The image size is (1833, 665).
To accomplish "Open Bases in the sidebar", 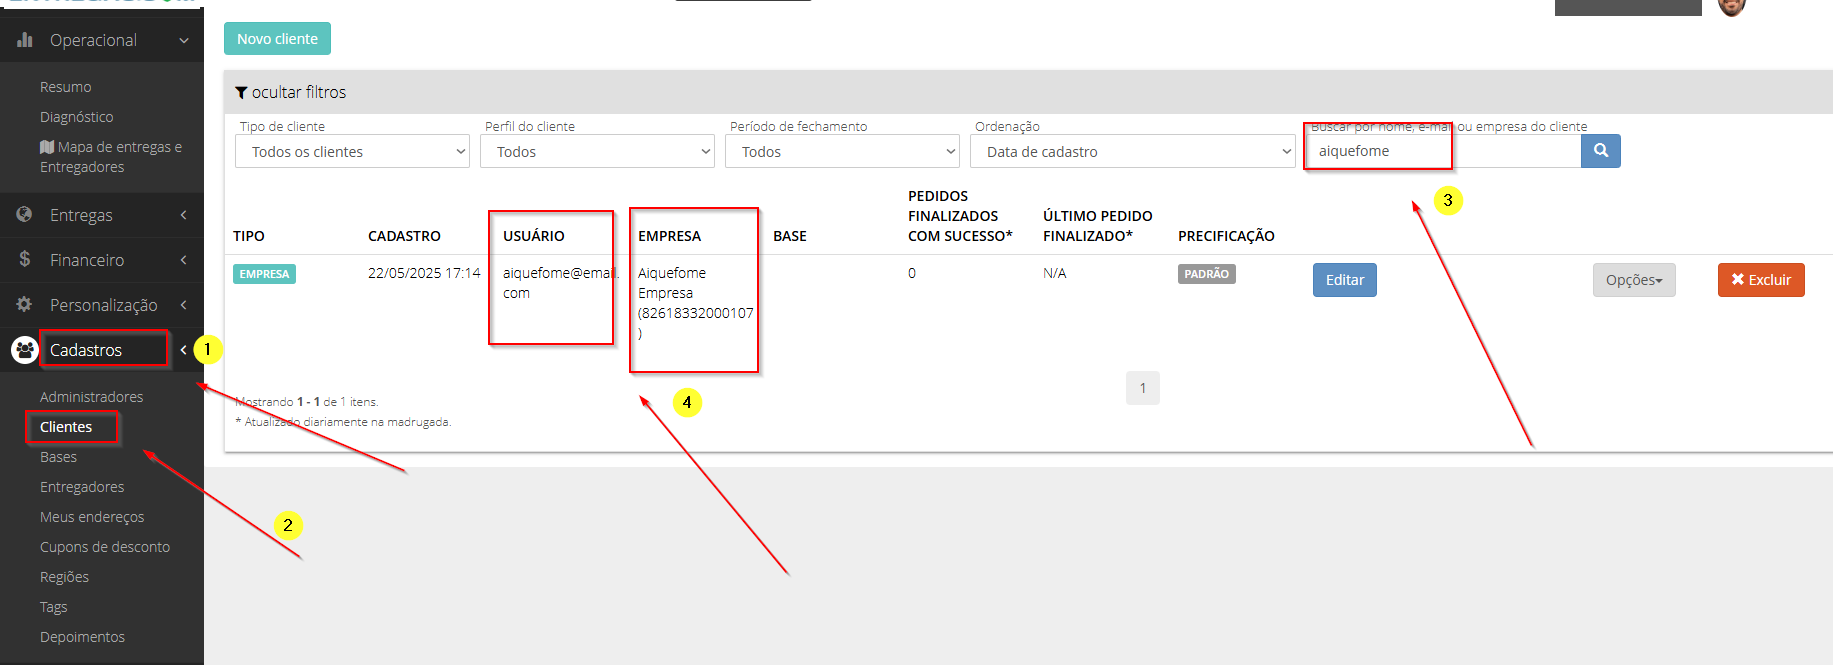I will [58, 457].
